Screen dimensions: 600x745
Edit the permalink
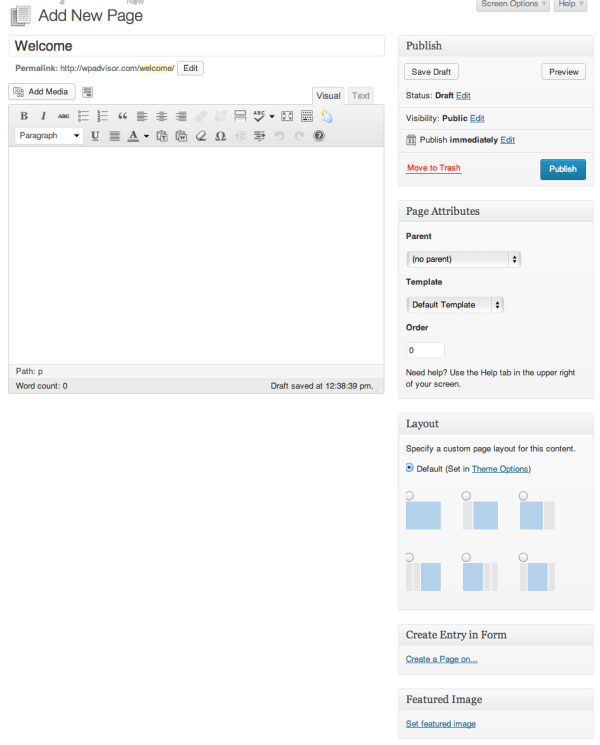[190, 68]
